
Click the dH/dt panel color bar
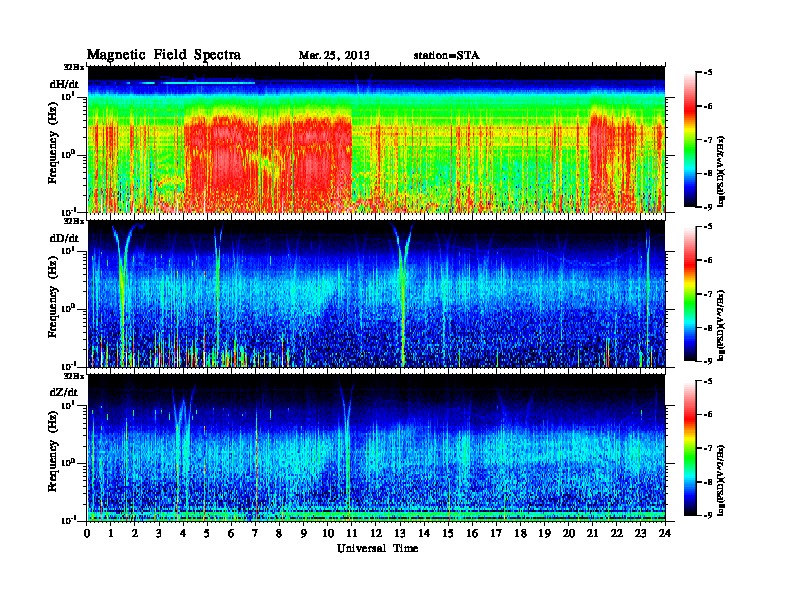coord(690,140)
